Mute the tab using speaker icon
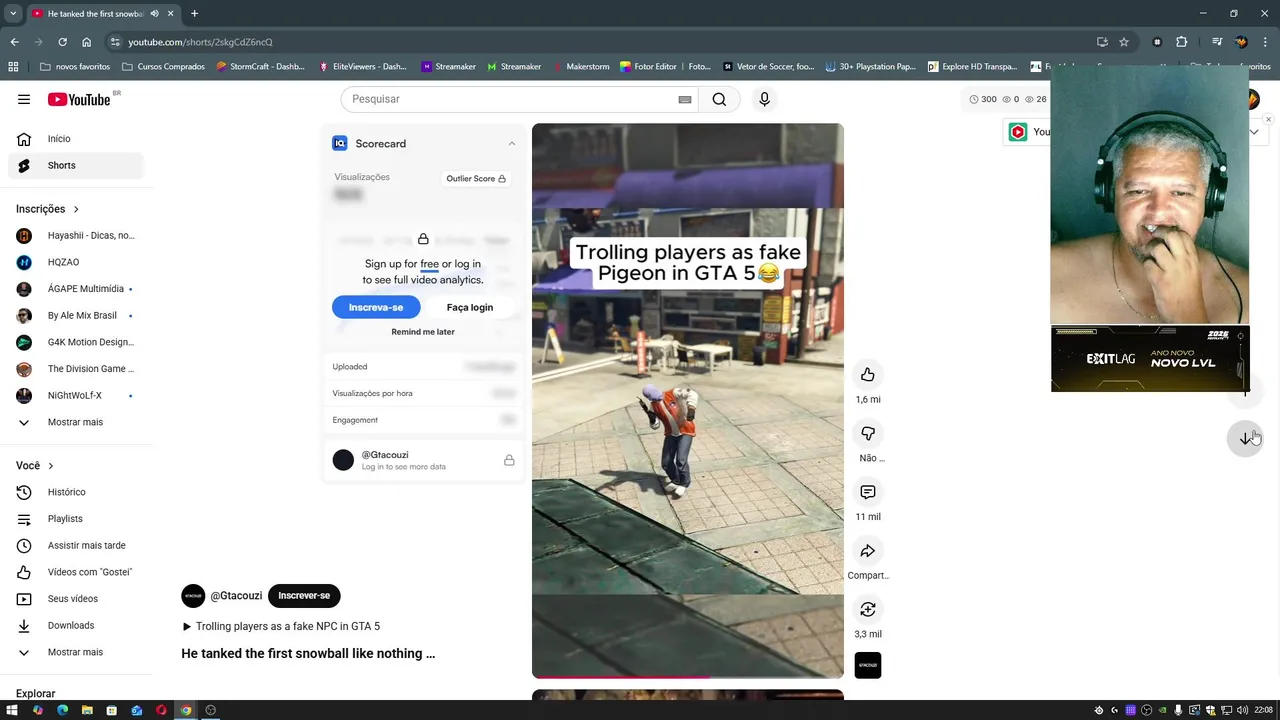This screenshot has height=720, width=1280. point(155,14)
